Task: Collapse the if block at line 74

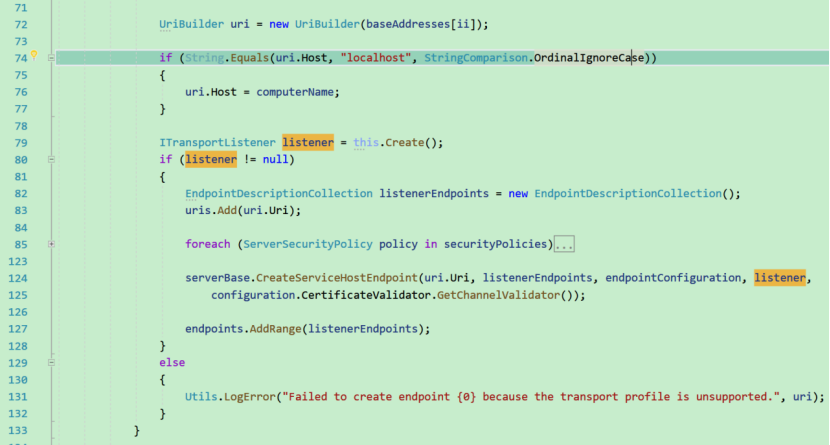Action: (x=51, y=58)
